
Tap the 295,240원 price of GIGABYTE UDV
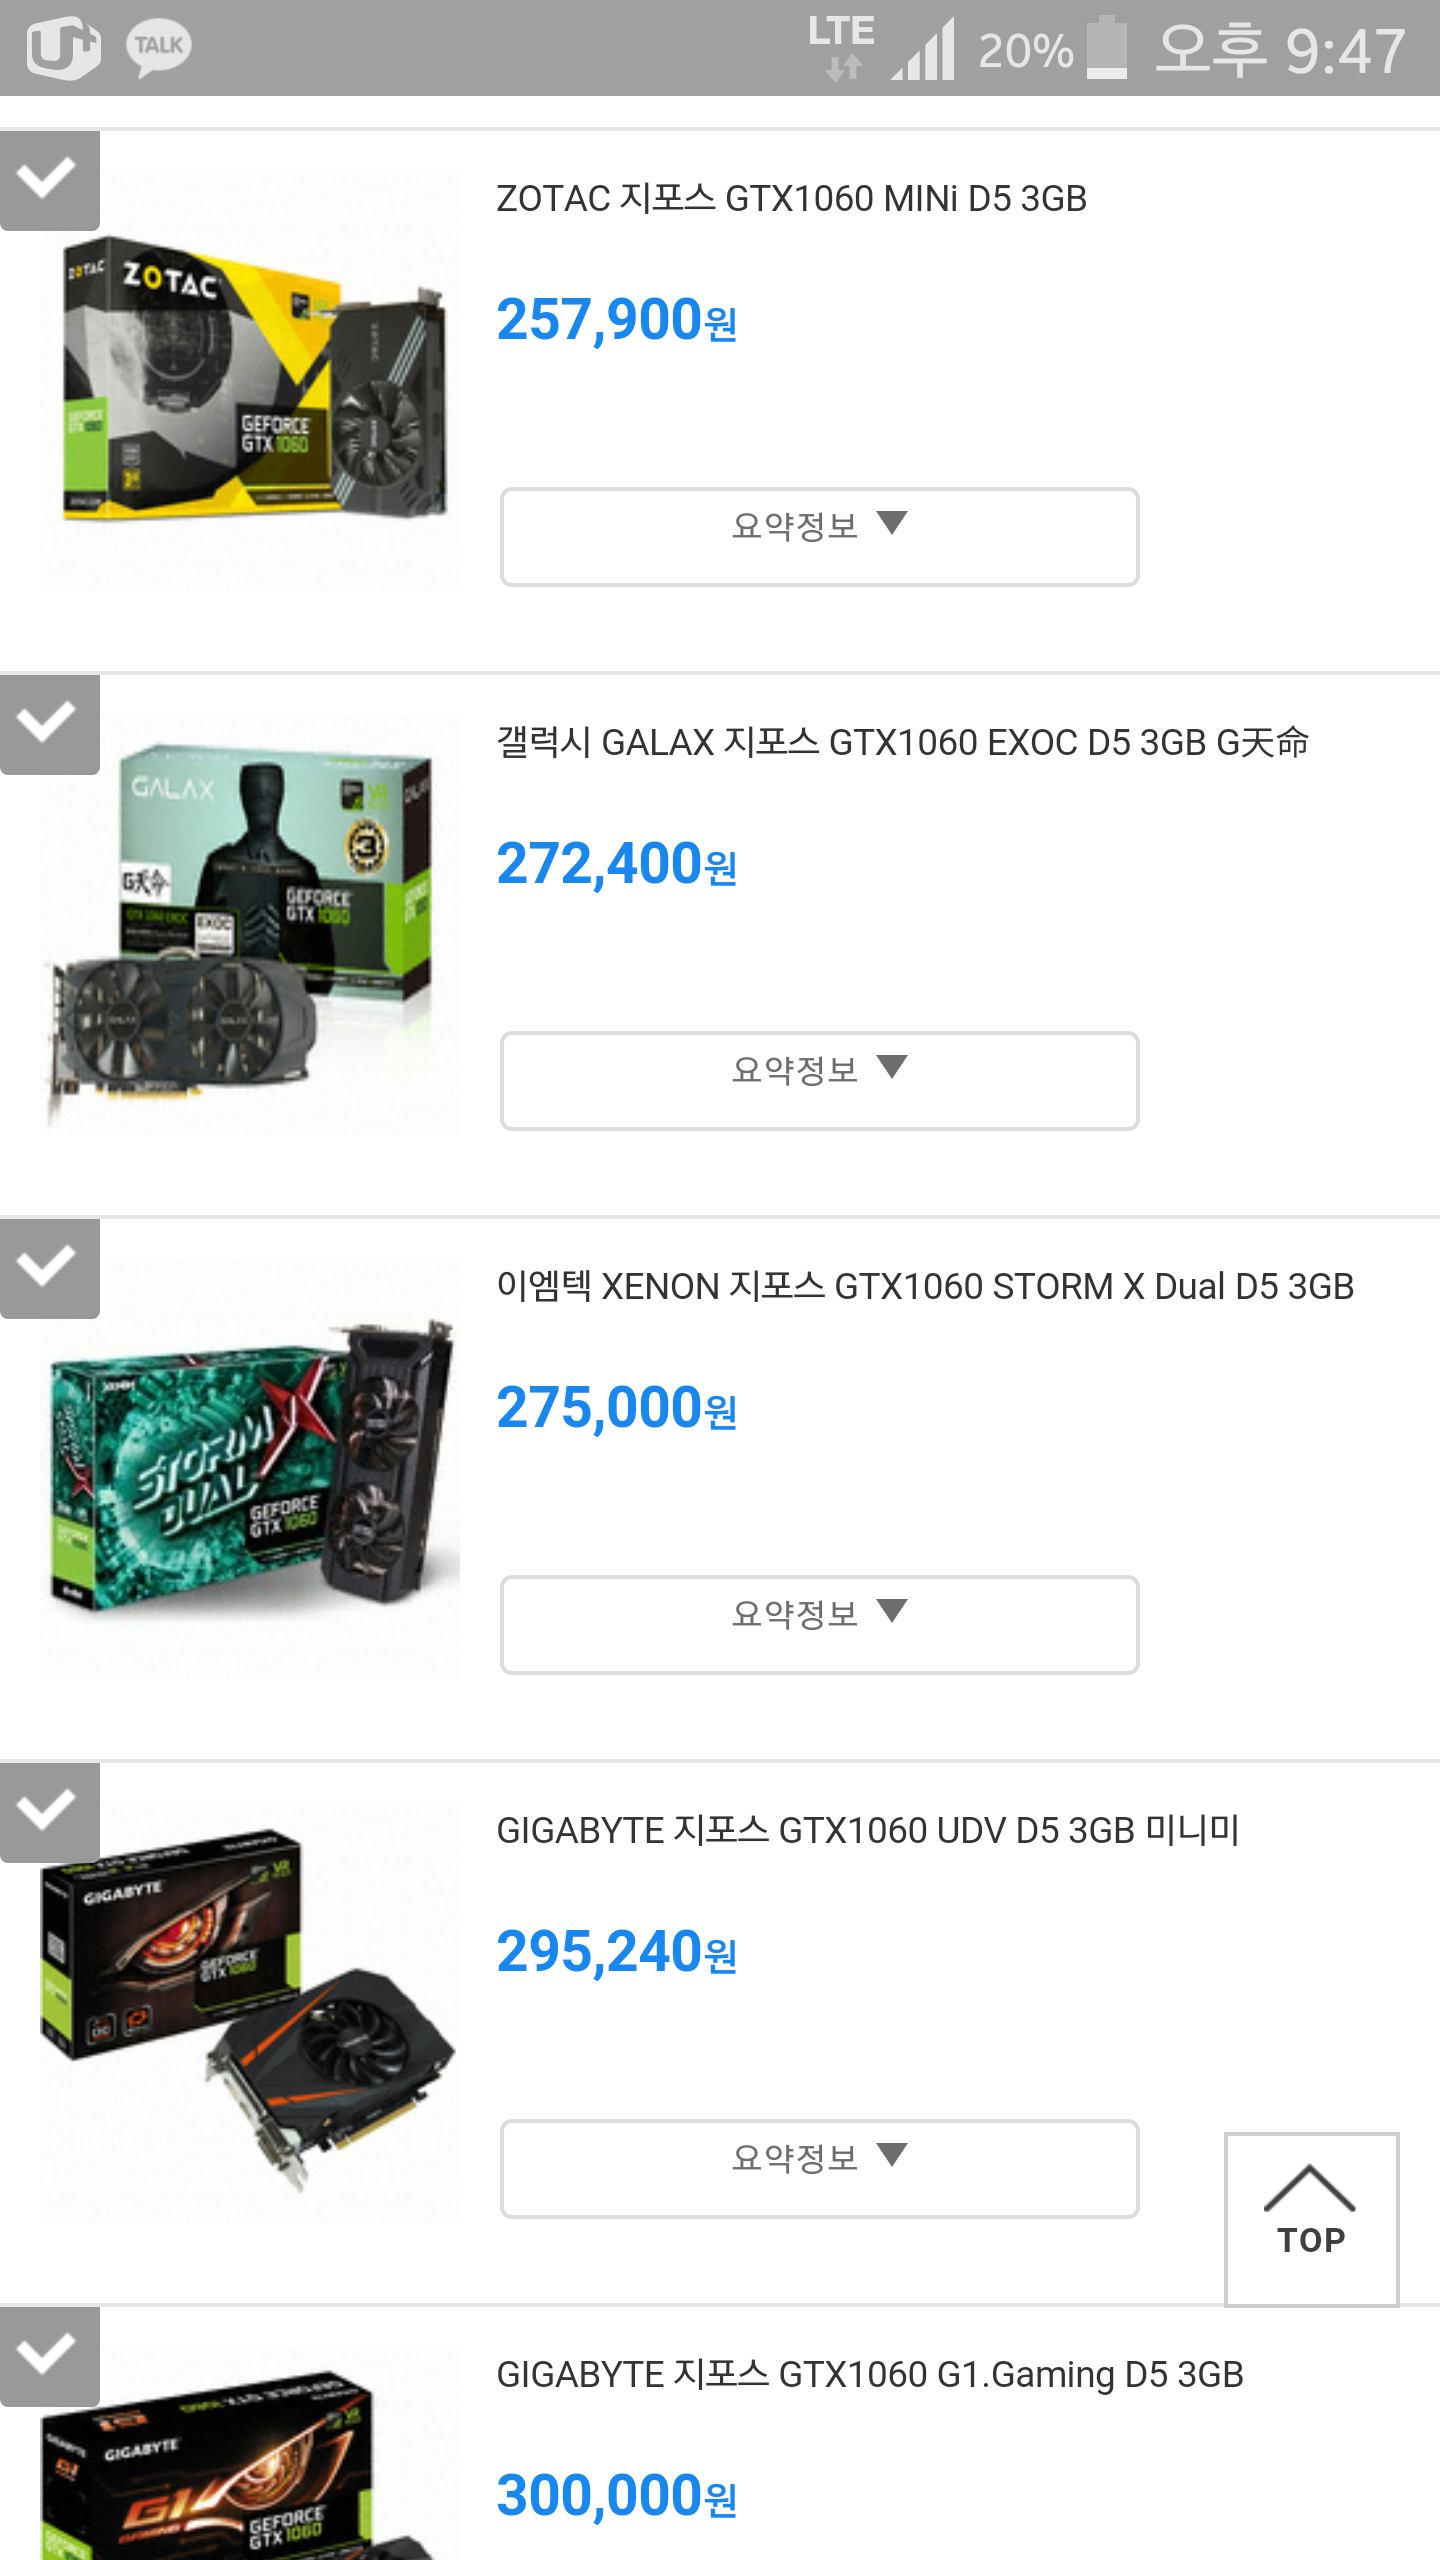tap(617, 1951)
